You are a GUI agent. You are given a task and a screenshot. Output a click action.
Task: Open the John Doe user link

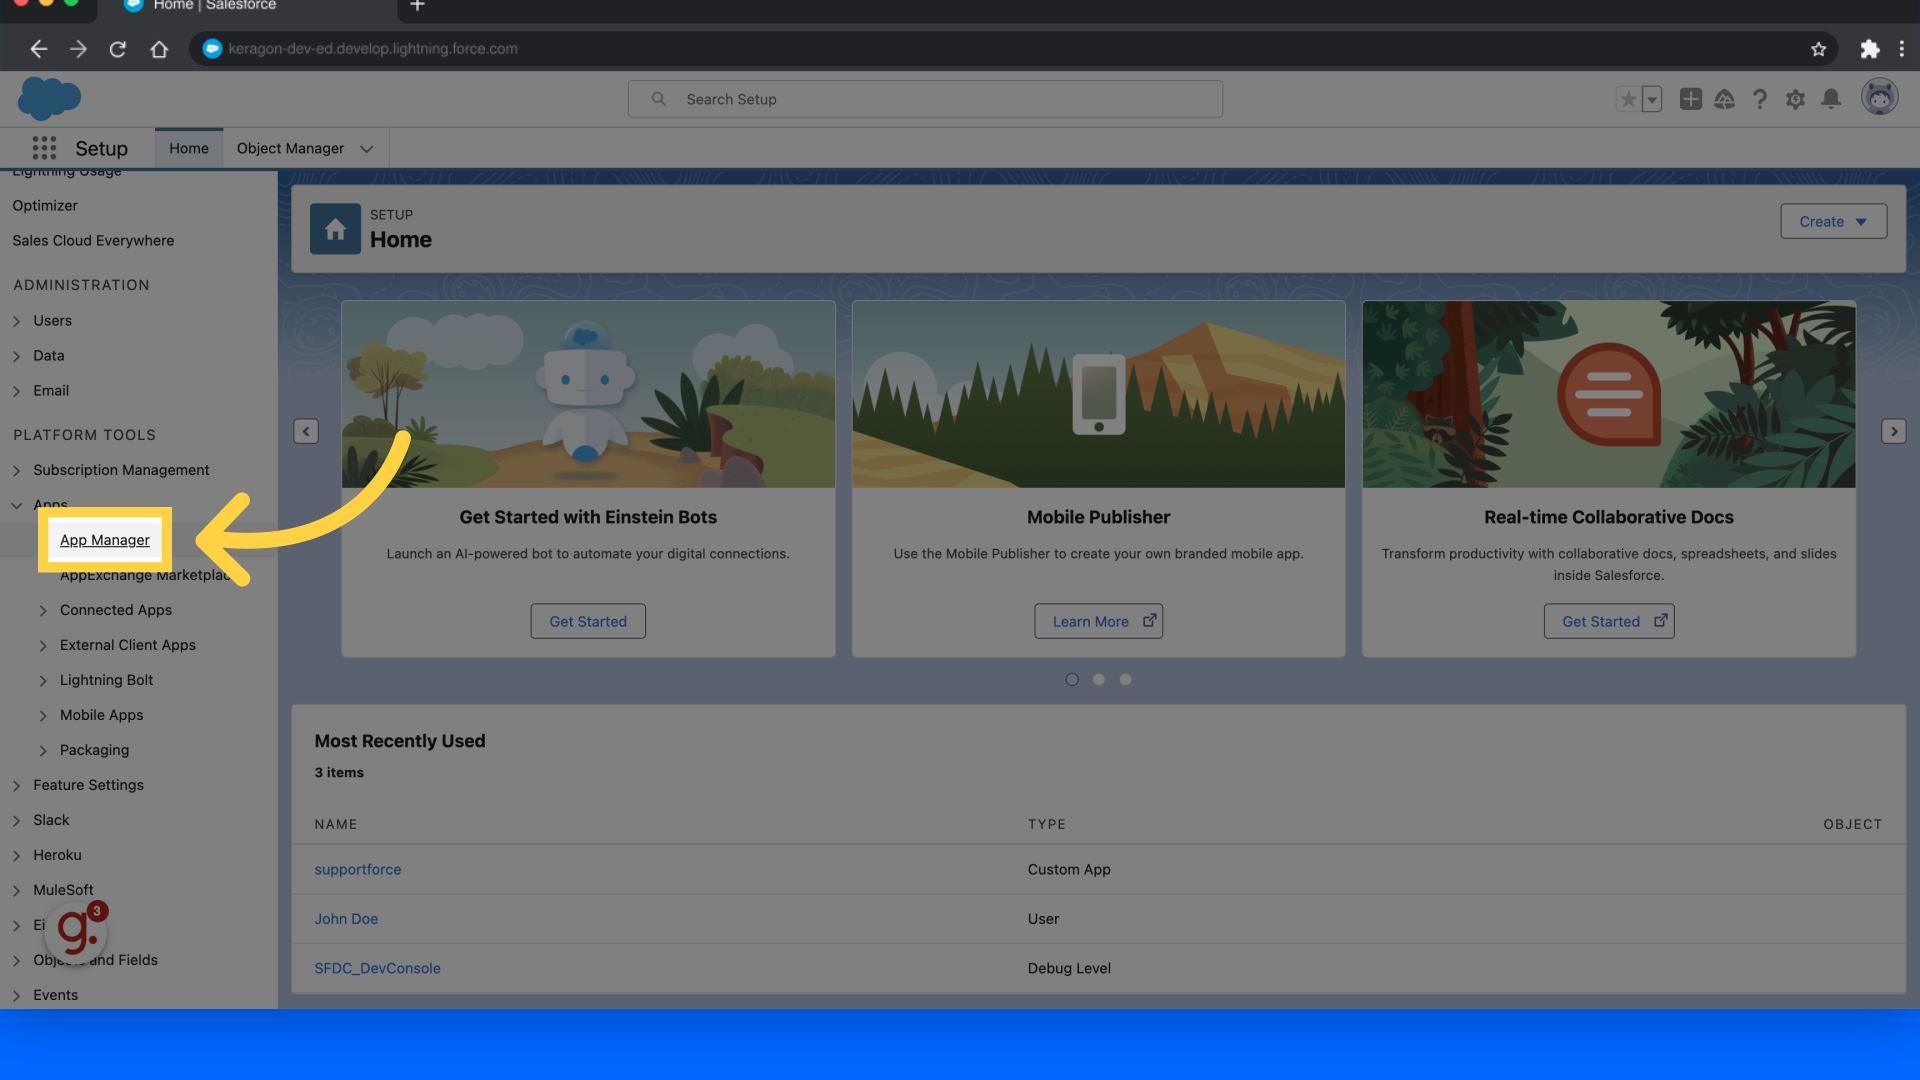point(346,919)
